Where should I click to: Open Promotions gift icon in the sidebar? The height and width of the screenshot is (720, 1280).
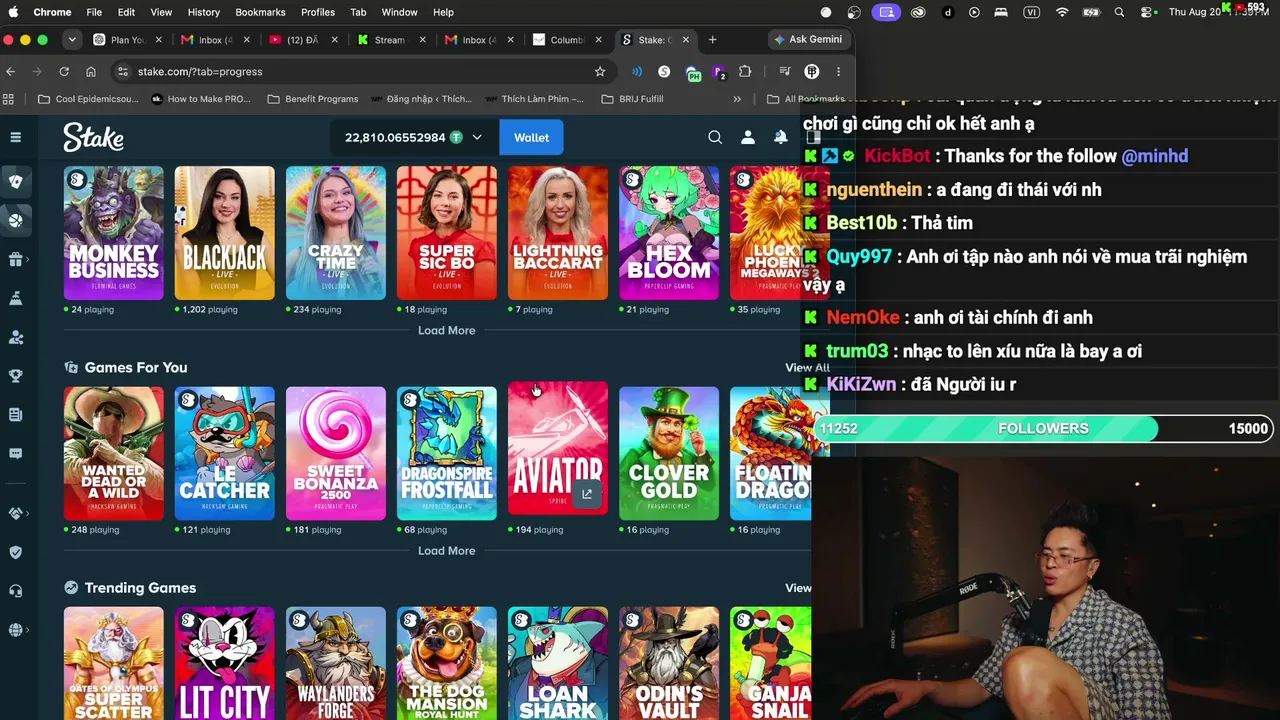point(16,260)
